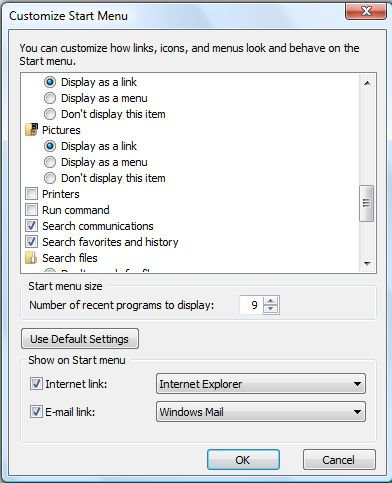Uncheck the Internet link checkbox
This screenshot has width=392, height=483.
click(36, 384)
